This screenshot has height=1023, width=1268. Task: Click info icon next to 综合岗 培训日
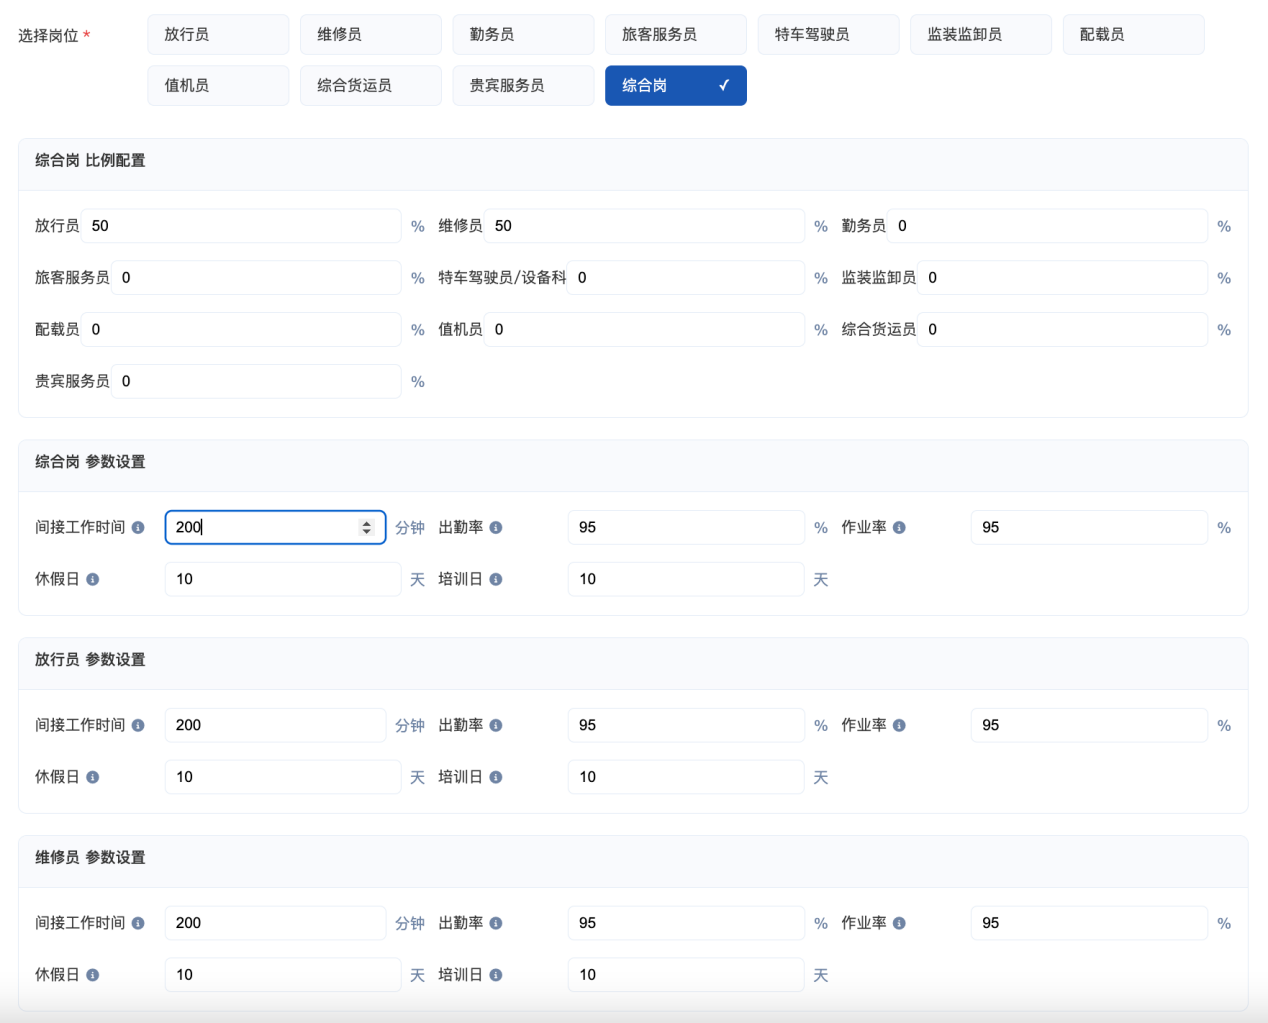tap(496, 580)
